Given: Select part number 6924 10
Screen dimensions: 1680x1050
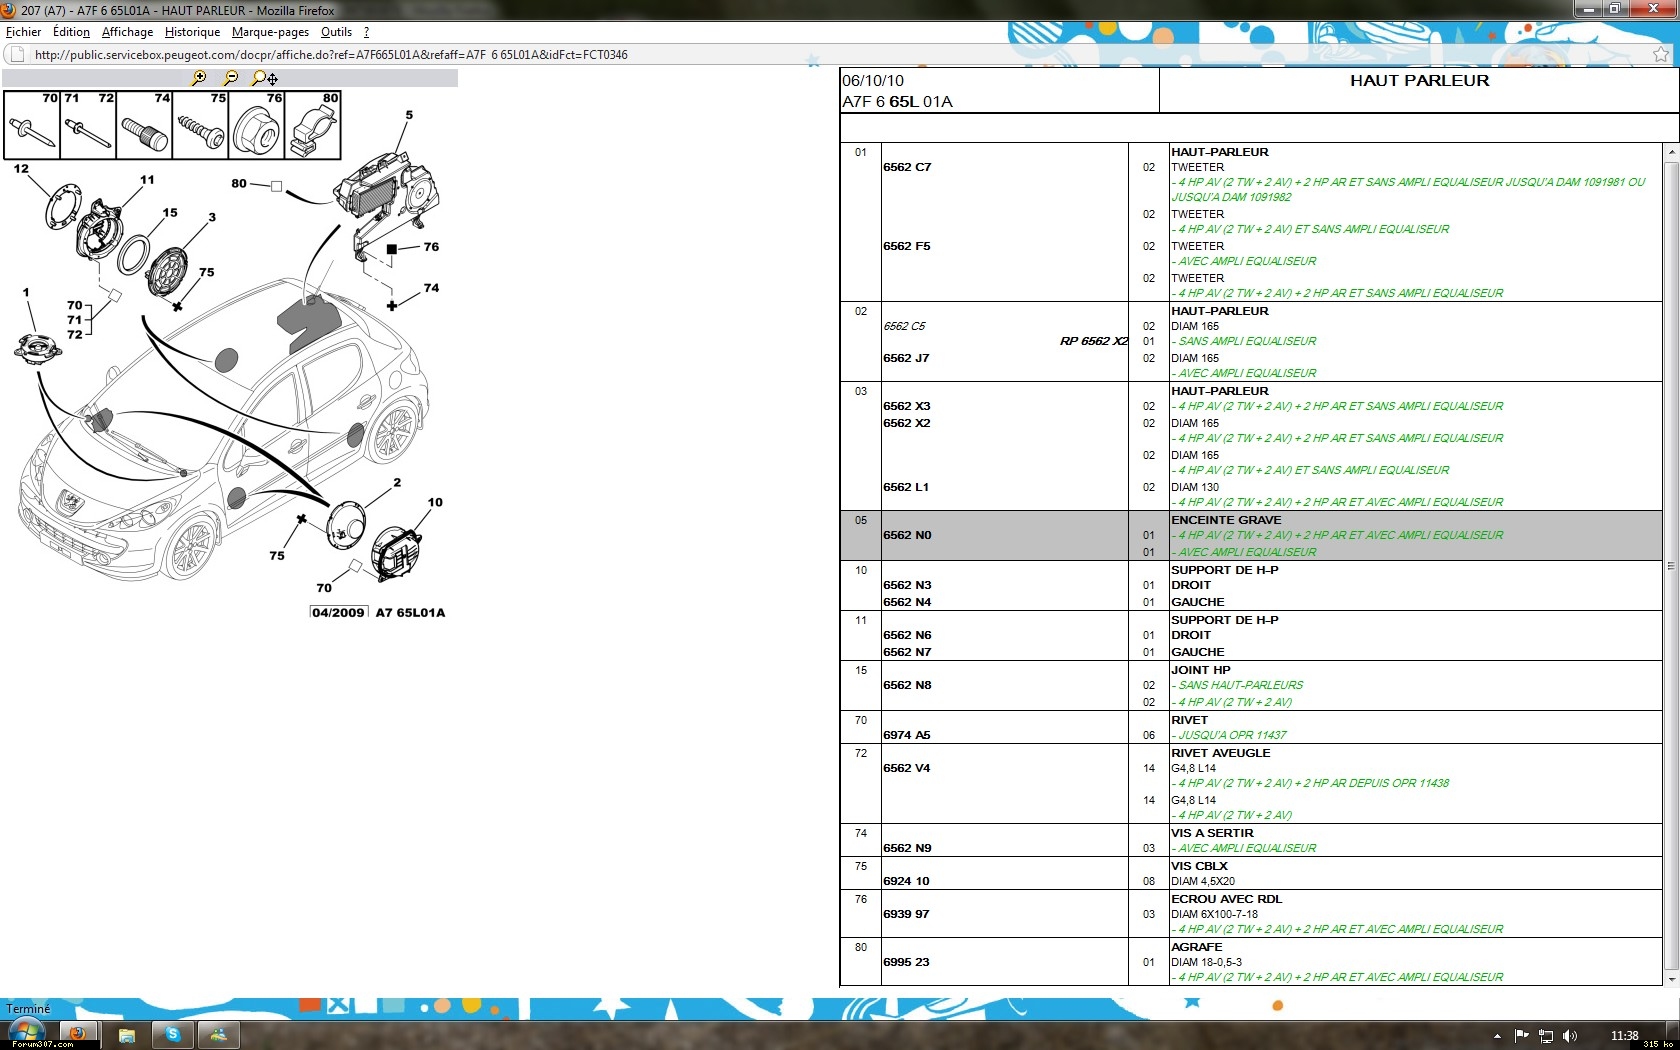Looking at the screenshot, I should pyautogui.click(x=906, y=881).
